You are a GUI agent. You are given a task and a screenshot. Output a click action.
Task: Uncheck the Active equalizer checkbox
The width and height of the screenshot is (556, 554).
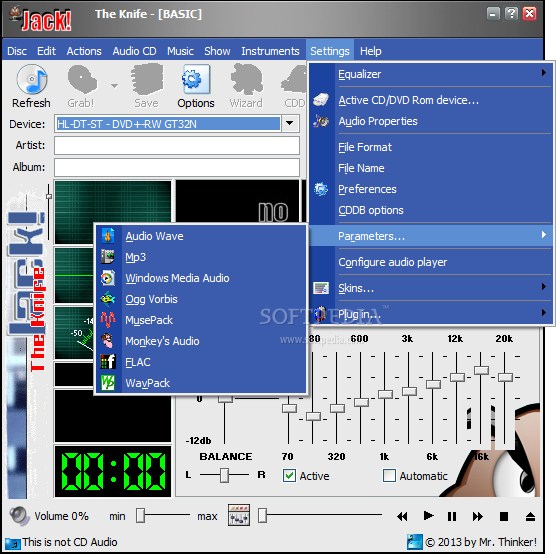[x=289, y=476]
